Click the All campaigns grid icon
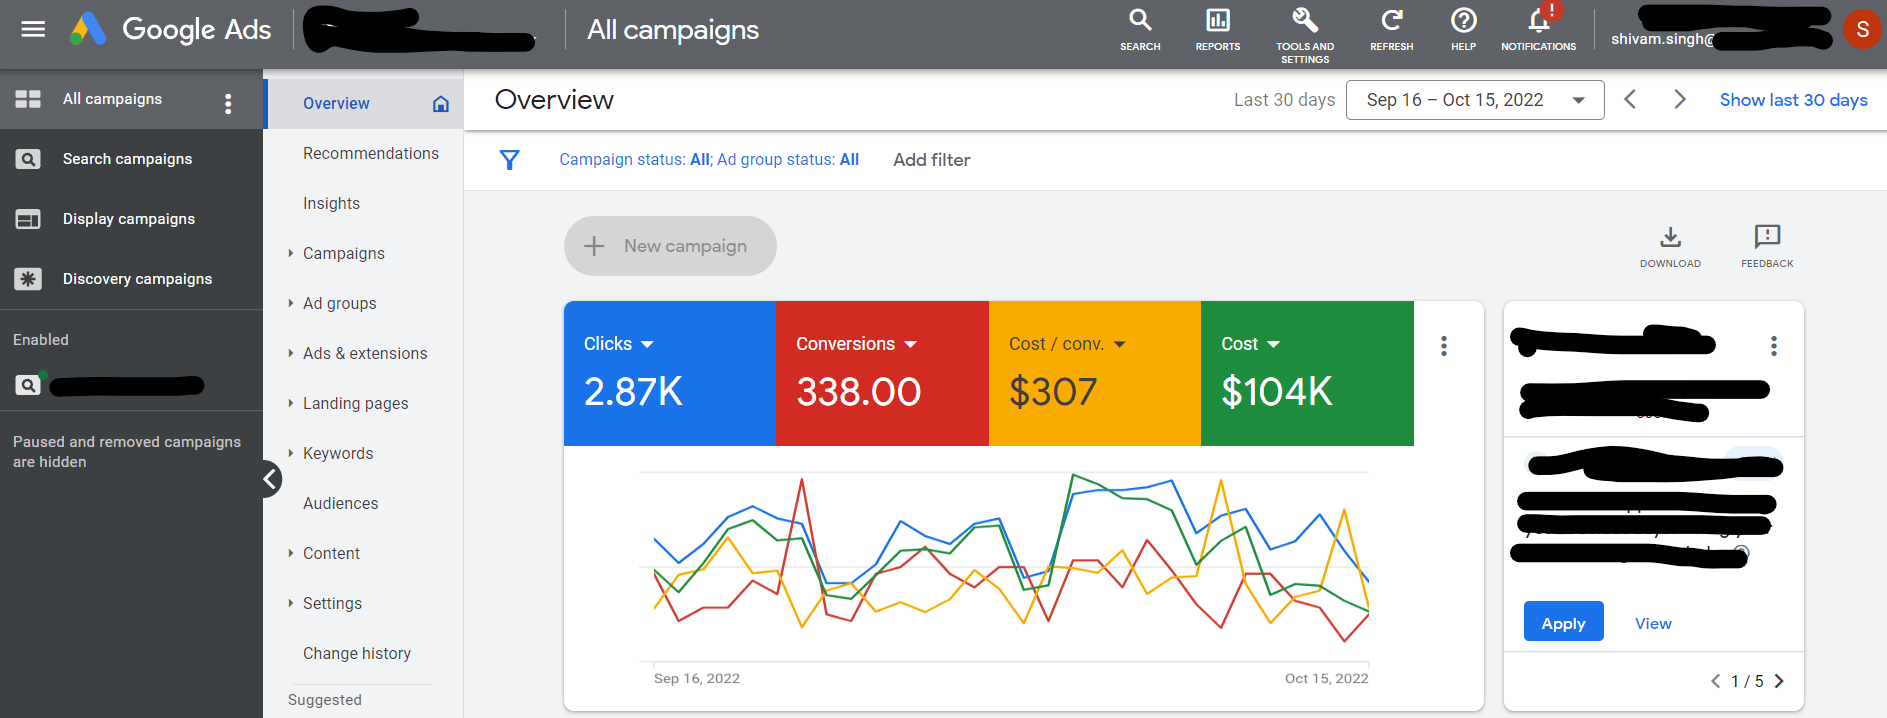The width and height of the screenshot is (1887, 718). pyautogui.click(x=28, y=99)
